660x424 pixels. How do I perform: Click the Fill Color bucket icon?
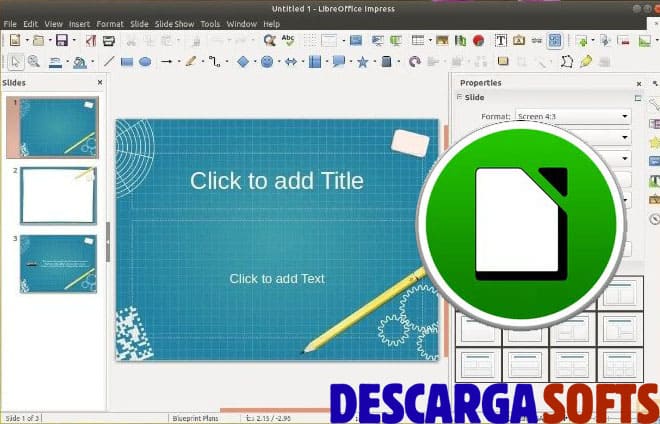80,62
